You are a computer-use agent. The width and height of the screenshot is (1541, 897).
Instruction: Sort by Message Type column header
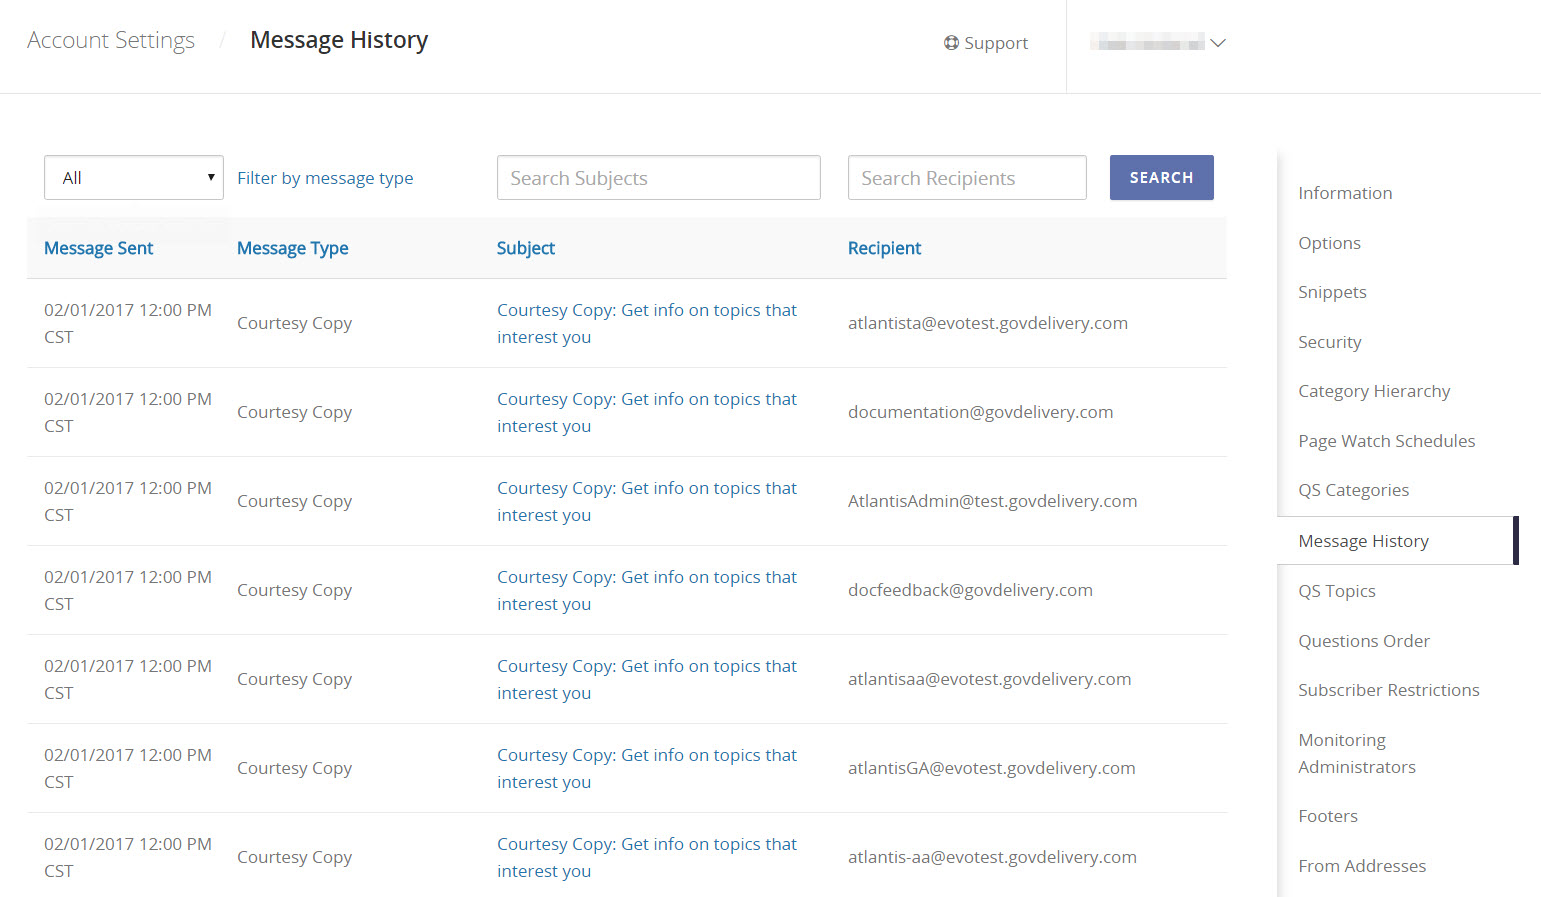tap(292, 248)
